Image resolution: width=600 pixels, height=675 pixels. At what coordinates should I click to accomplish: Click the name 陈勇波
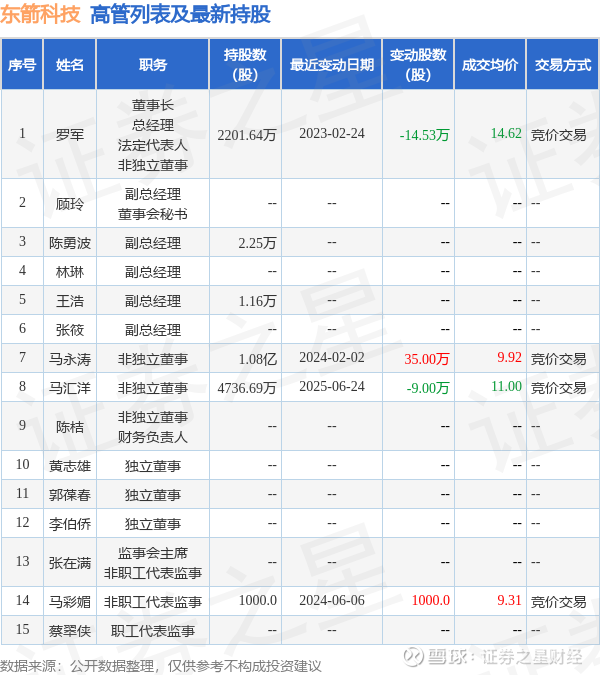click(x=70, y=243)
